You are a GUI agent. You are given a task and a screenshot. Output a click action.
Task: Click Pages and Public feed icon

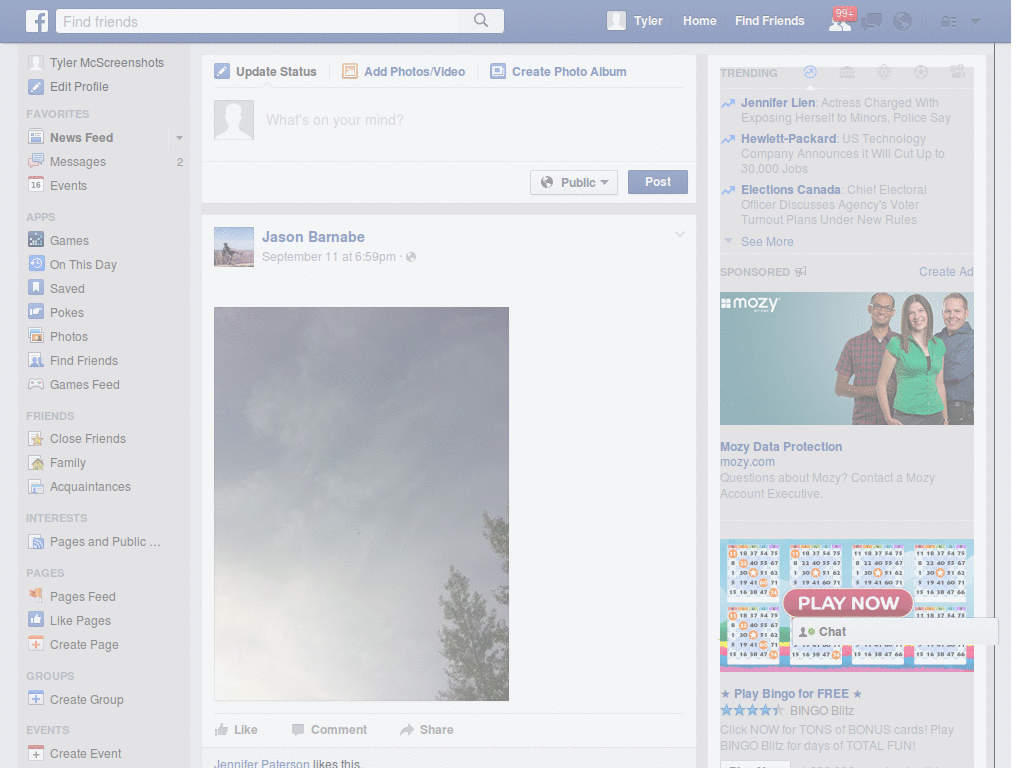(x=36, y=541)
